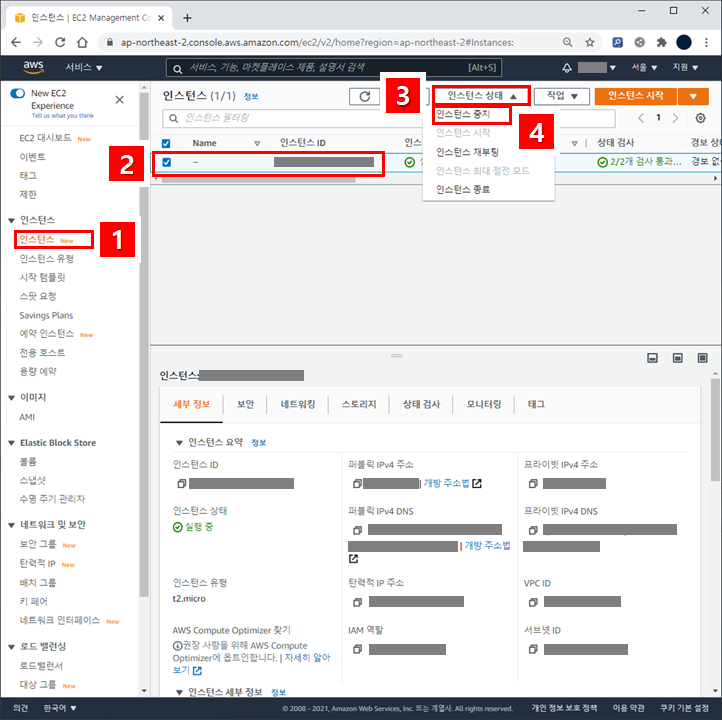
Task: Set details pane to half height
Action: pyautogui.click(x=678, y=358)
